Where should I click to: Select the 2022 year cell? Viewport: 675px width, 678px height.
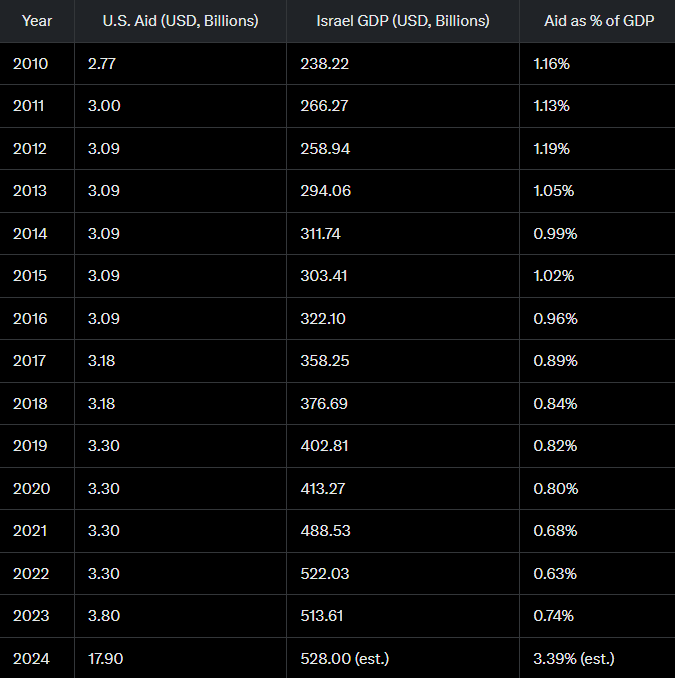pyautogui.click(x=31, y=573)
